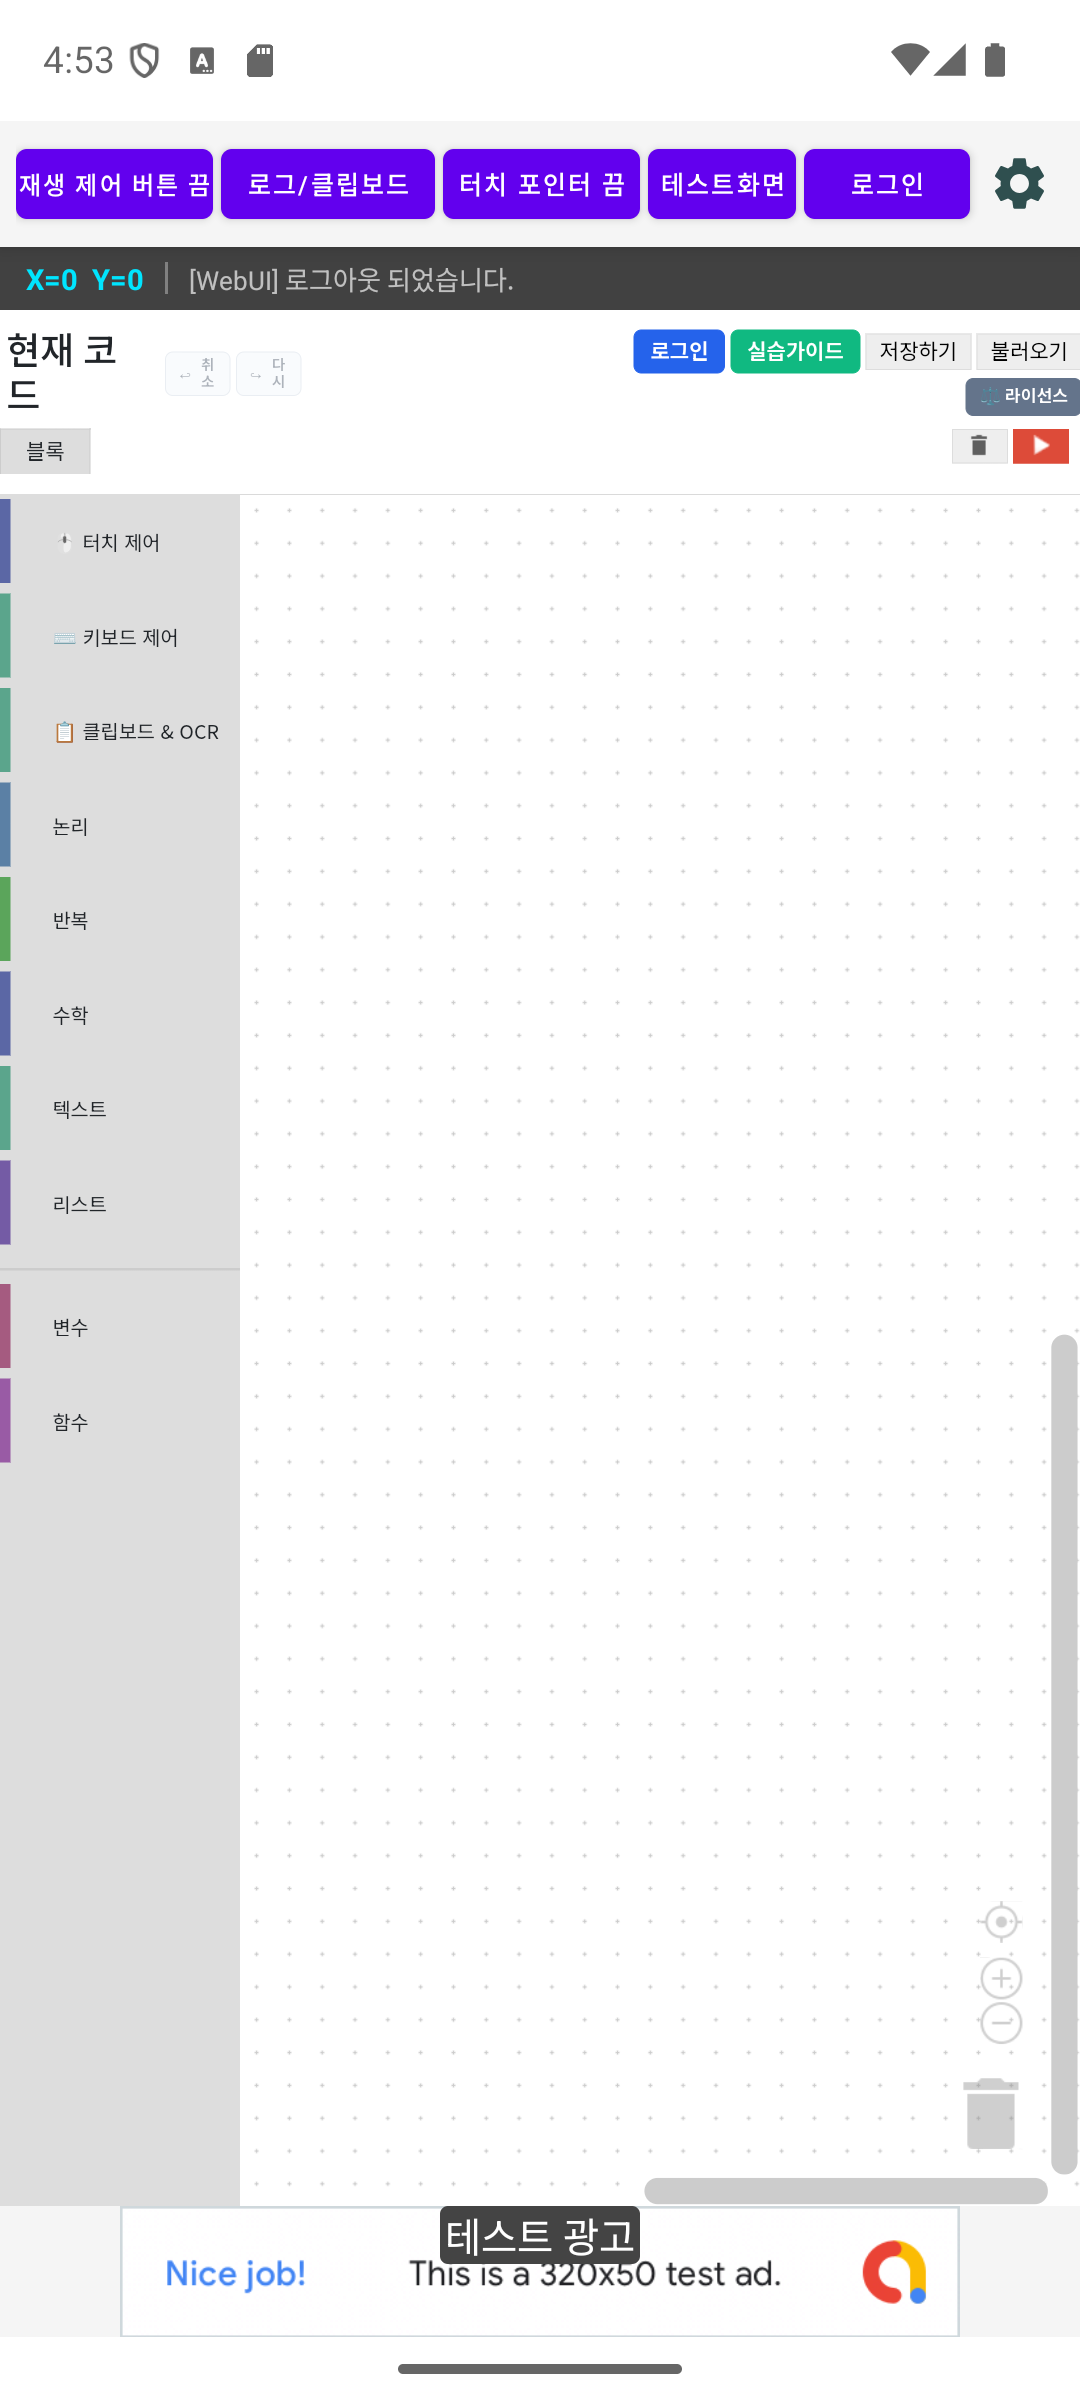Click 저장하기 to save code
The width and height of the screenshot is (1080, 2400).
pyautogui.click(x=918, y=351)
